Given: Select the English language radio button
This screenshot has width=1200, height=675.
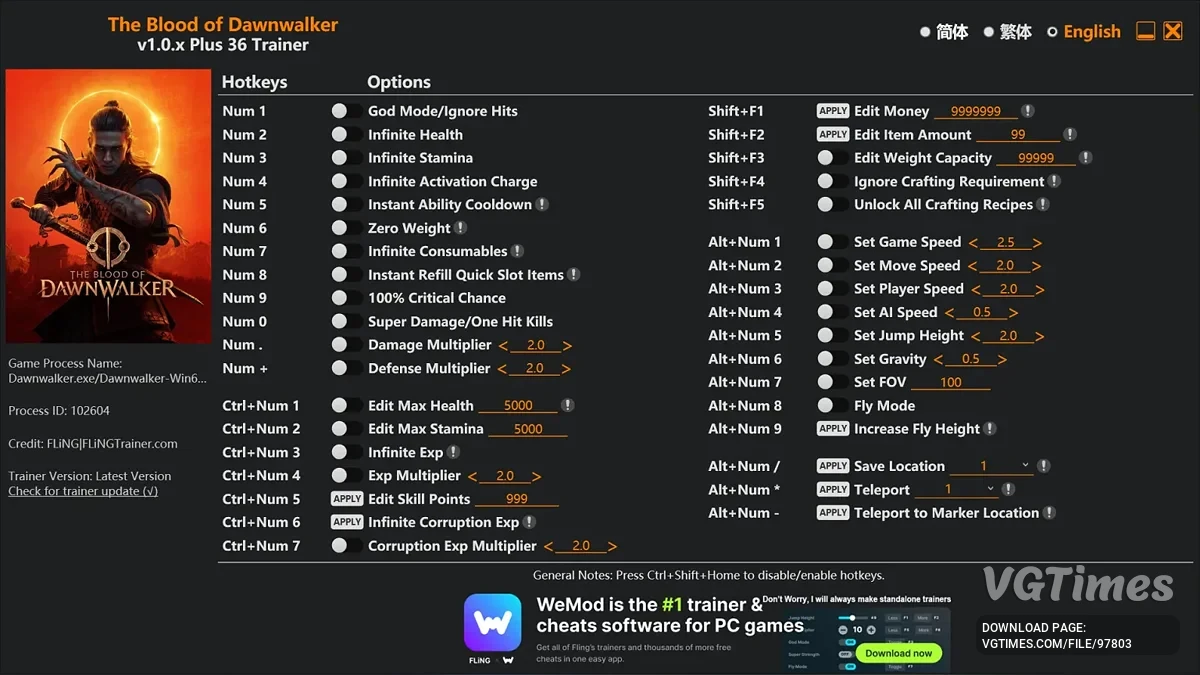Looking at the screenshot, I should [x=1052, y=32].
